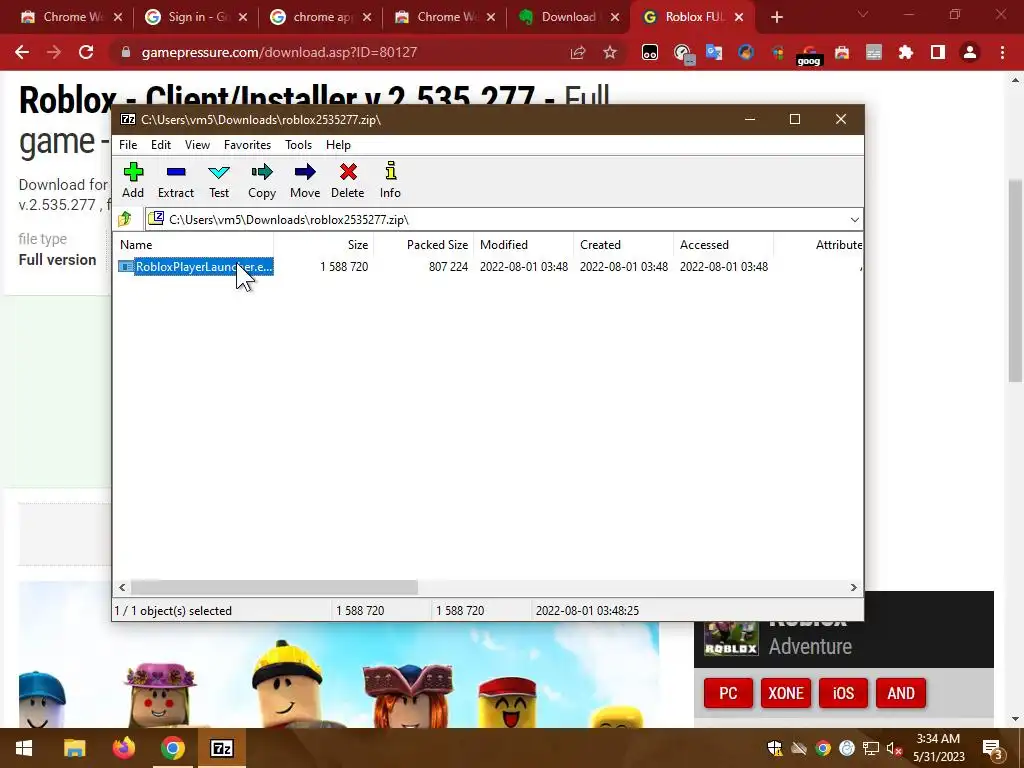Open the Roblox game thumbnail on page
The height and width of the screenshot is (768, 1024).
click(731, 638)
